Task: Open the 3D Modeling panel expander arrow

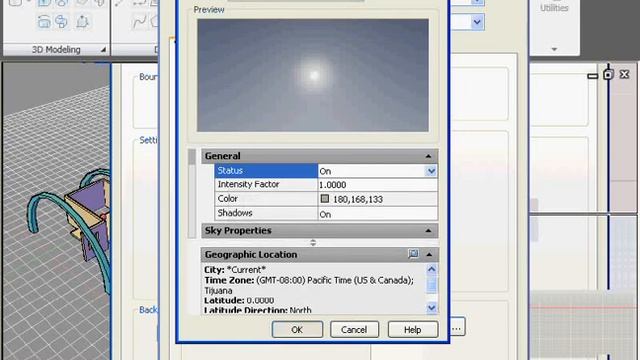Action: pos(103,49)
